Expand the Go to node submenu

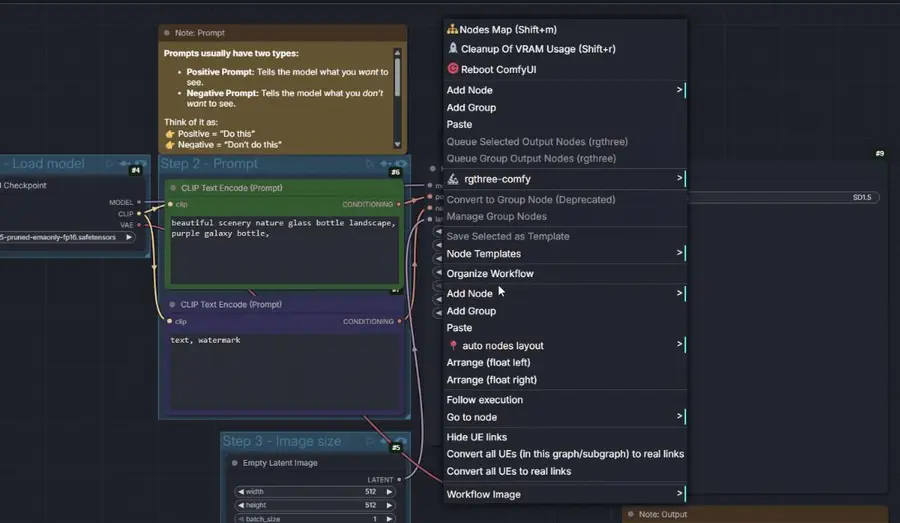click(x=565, y=417)
